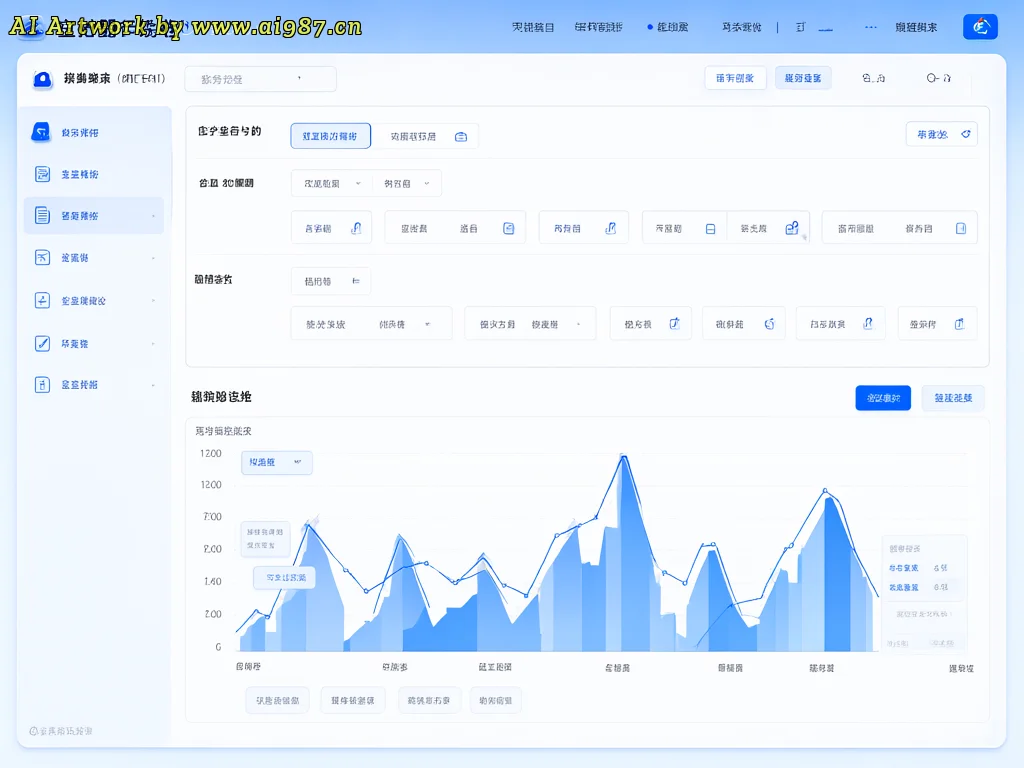Click the blue tooltip label bubble on the chart's left
The height and width of the screenshot is (768, 1024).
[285, 577]
